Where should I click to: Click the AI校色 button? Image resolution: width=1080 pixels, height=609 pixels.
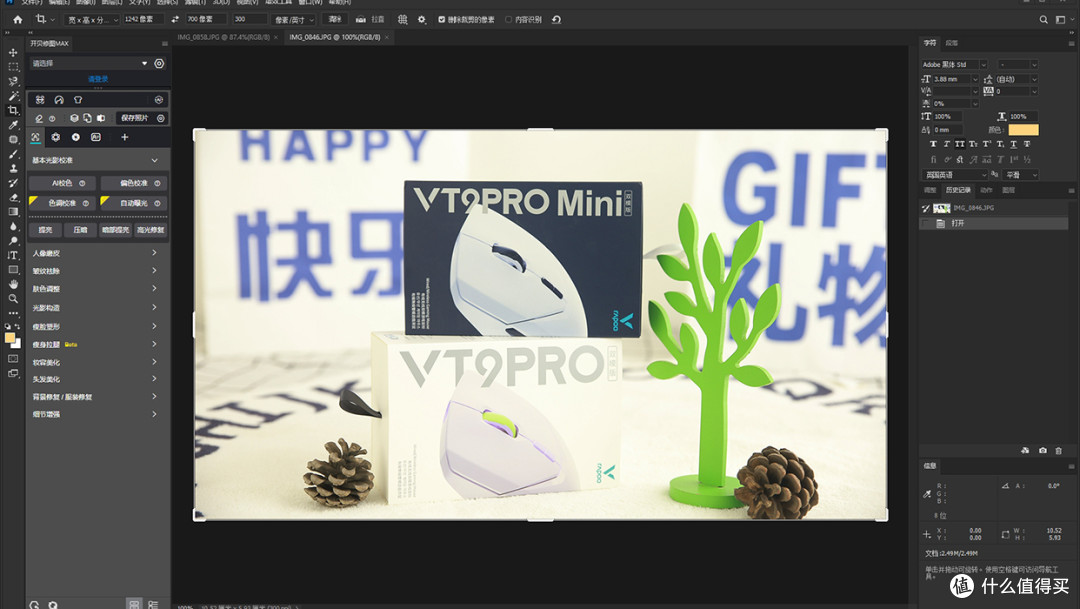point(62,183)
